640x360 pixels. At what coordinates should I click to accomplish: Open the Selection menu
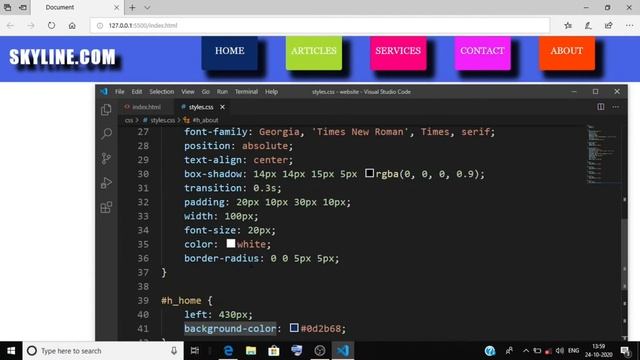(162, 92)
